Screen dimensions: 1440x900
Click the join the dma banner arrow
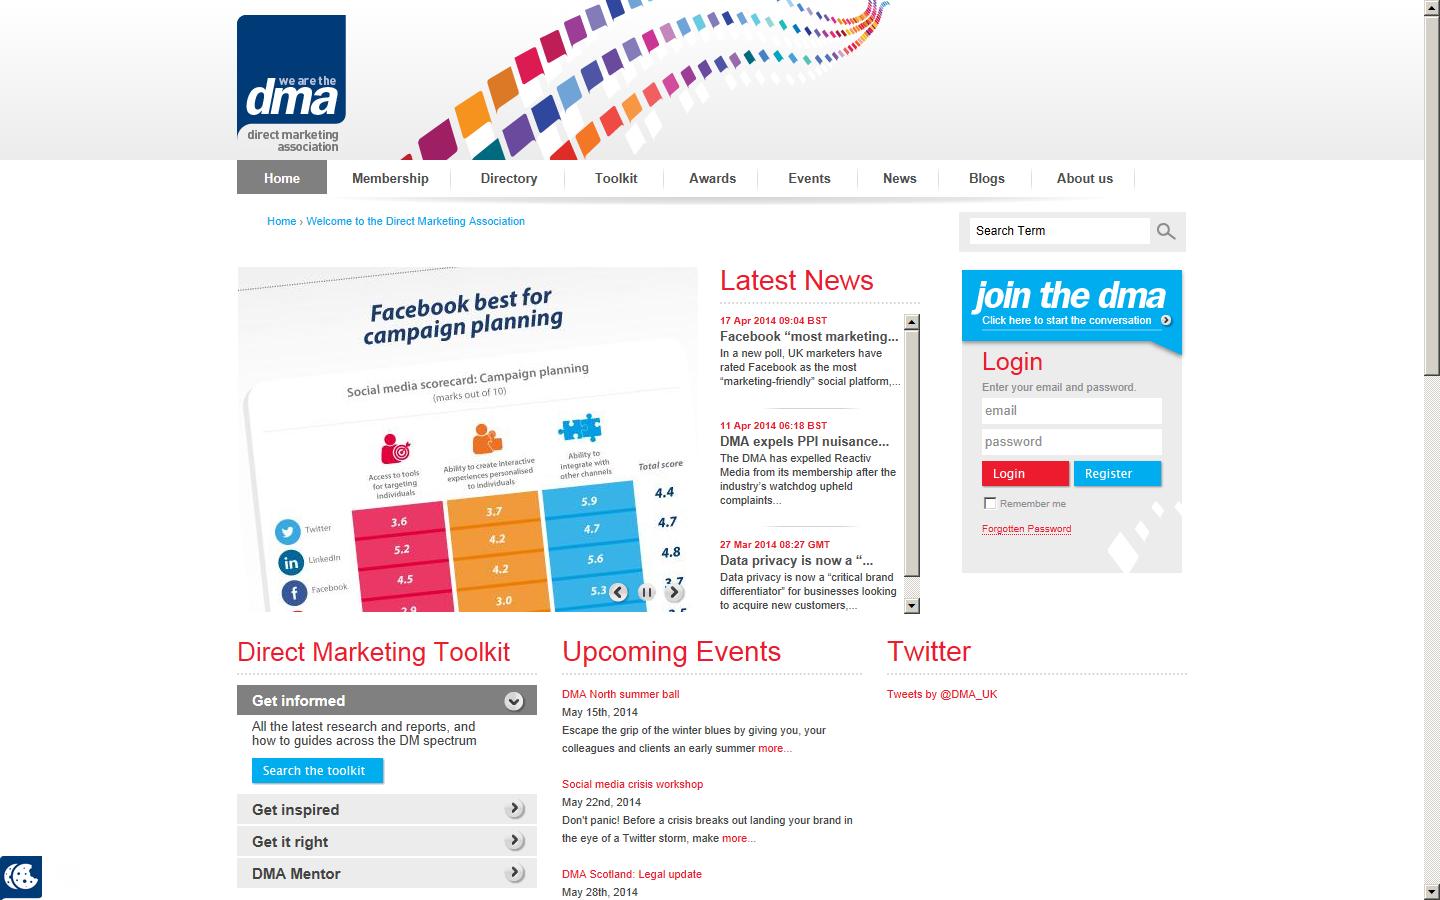tap(1165, 321)
